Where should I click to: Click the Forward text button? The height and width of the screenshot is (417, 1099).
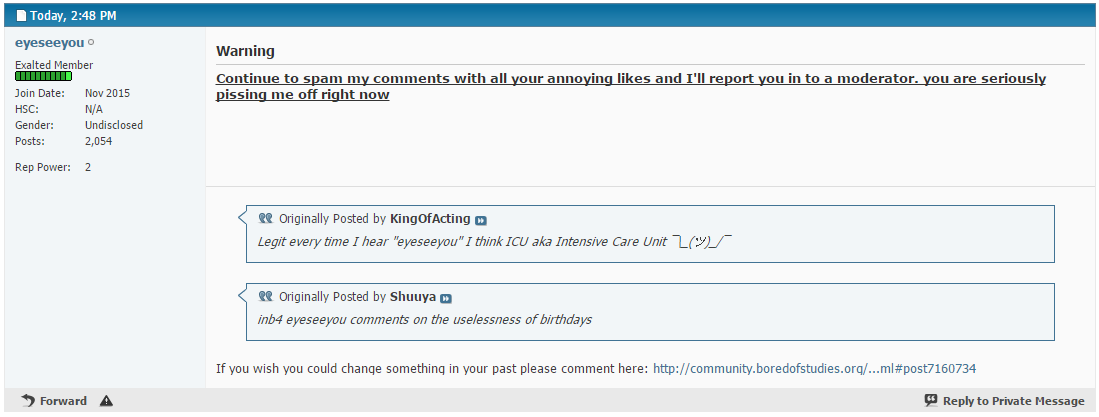[63, 401]
